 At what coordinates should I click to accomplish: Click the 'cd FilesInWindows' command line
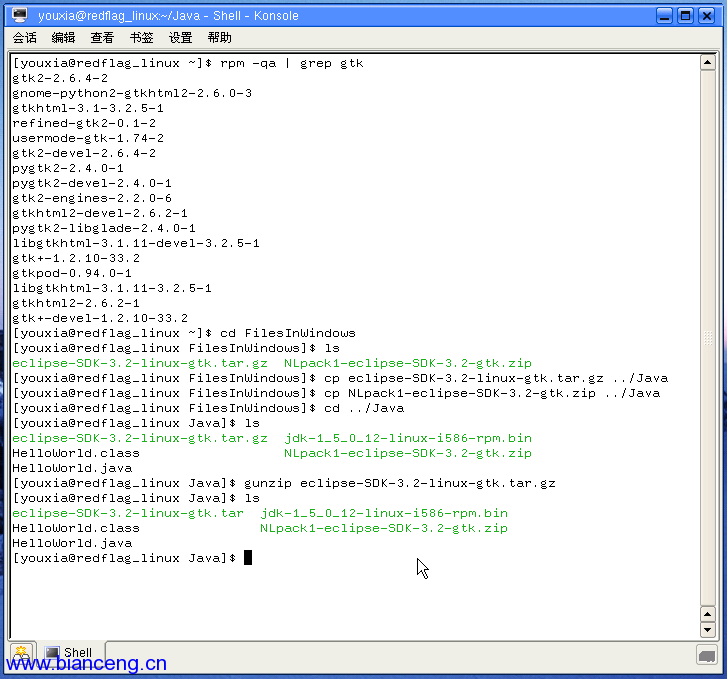point(184,333)
